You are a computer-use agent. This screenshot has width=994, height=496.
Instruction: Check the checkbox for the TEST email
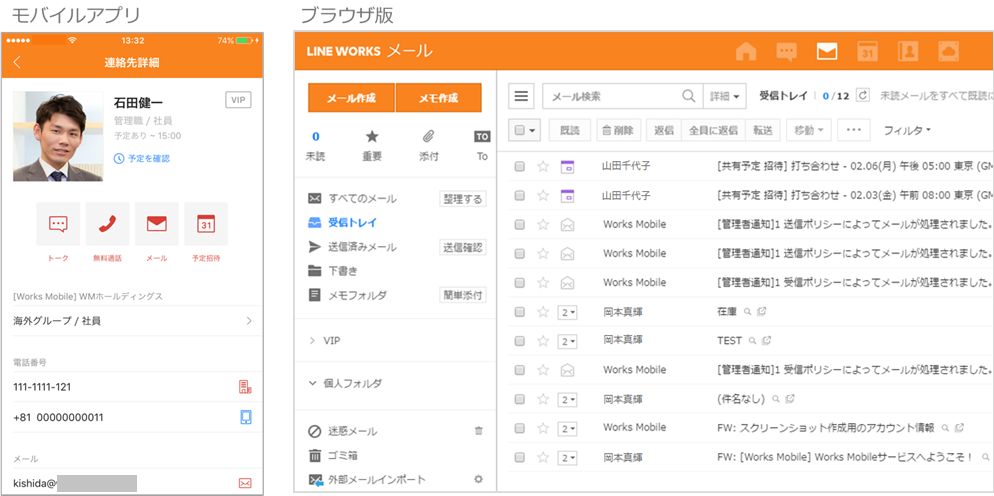tap(519, 341)
